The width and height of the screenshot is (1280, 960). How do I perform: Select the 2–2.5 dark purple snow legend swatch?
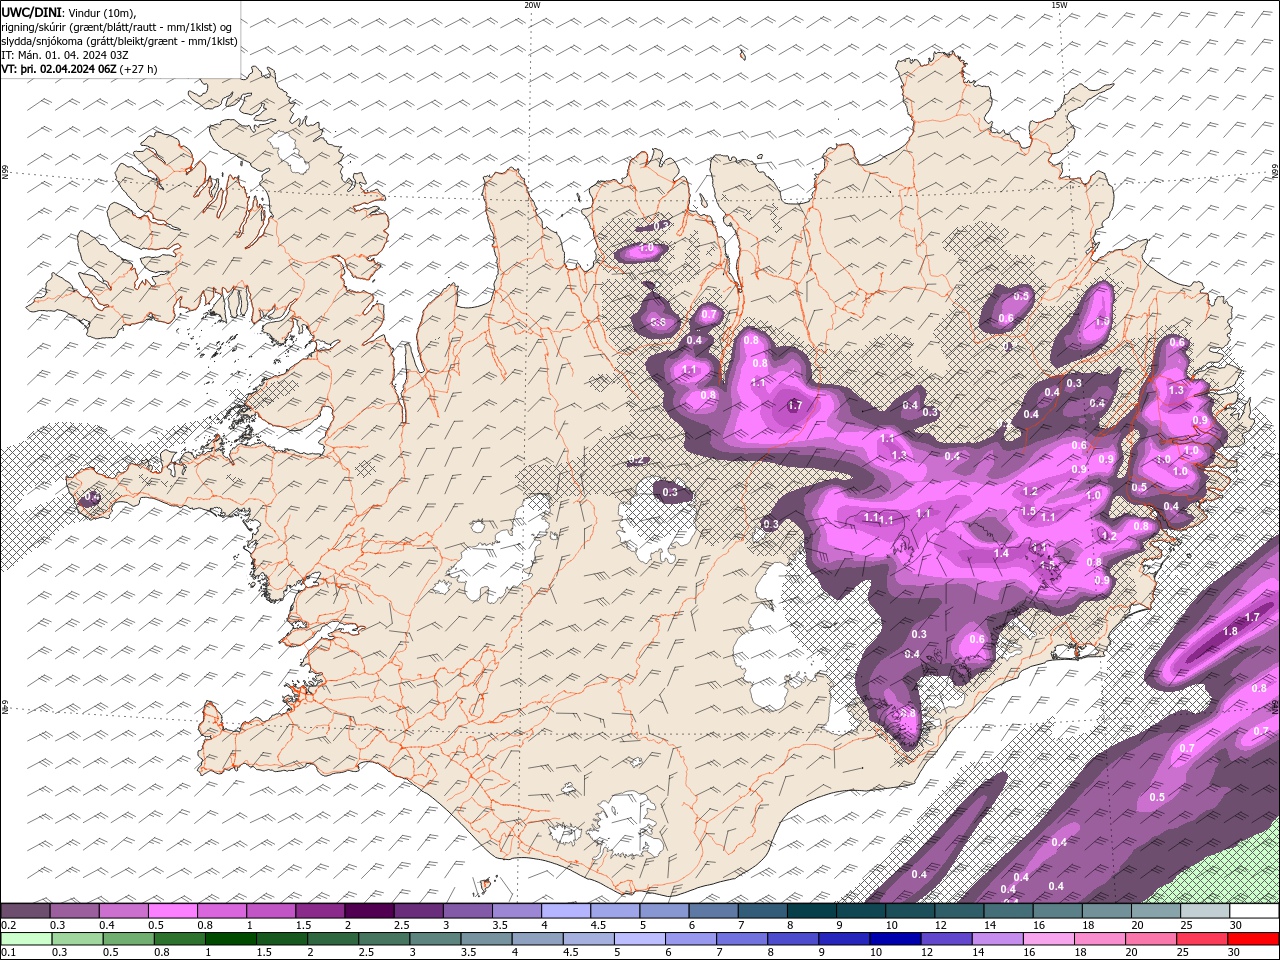pos(369,911)
